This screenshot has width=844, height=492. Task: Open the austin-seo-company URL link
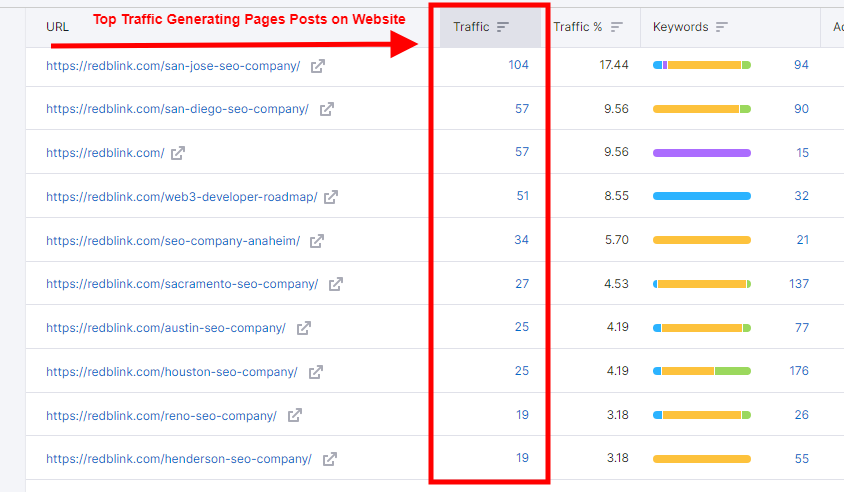pyautogui.click(x=166, y=328)
